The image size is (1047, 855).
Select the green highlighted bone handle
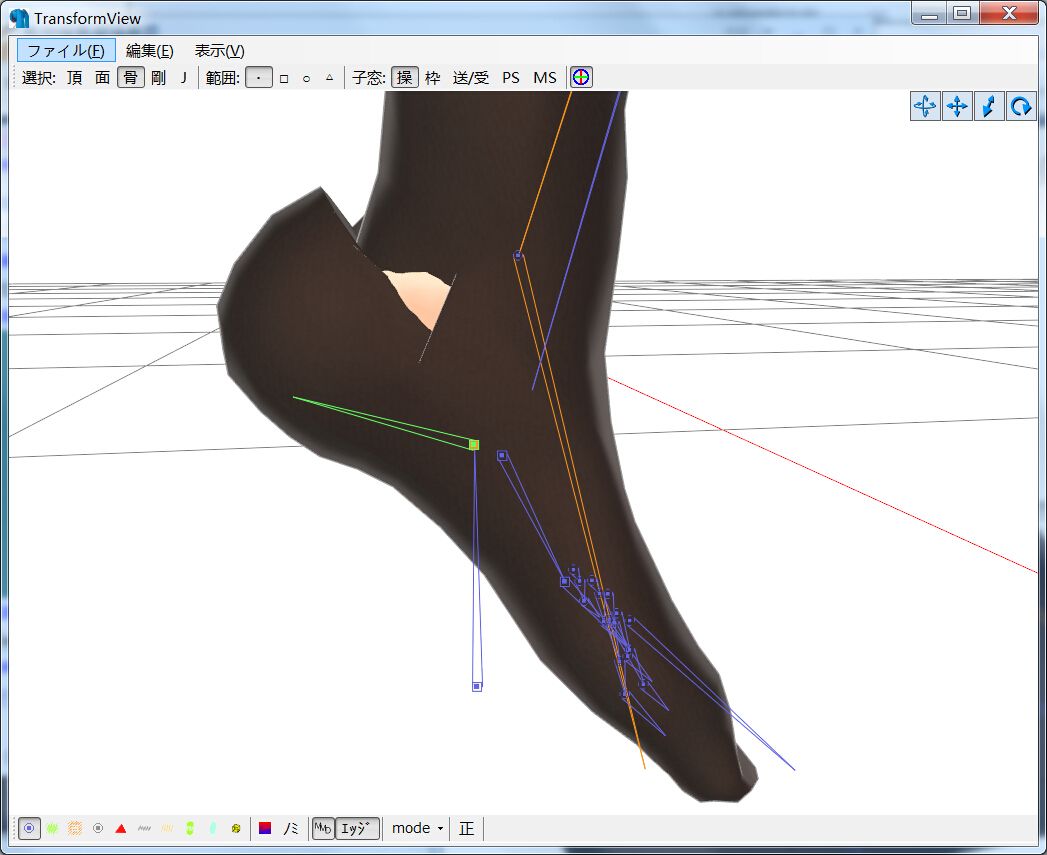pyautogui.click(x=474, y=444)
